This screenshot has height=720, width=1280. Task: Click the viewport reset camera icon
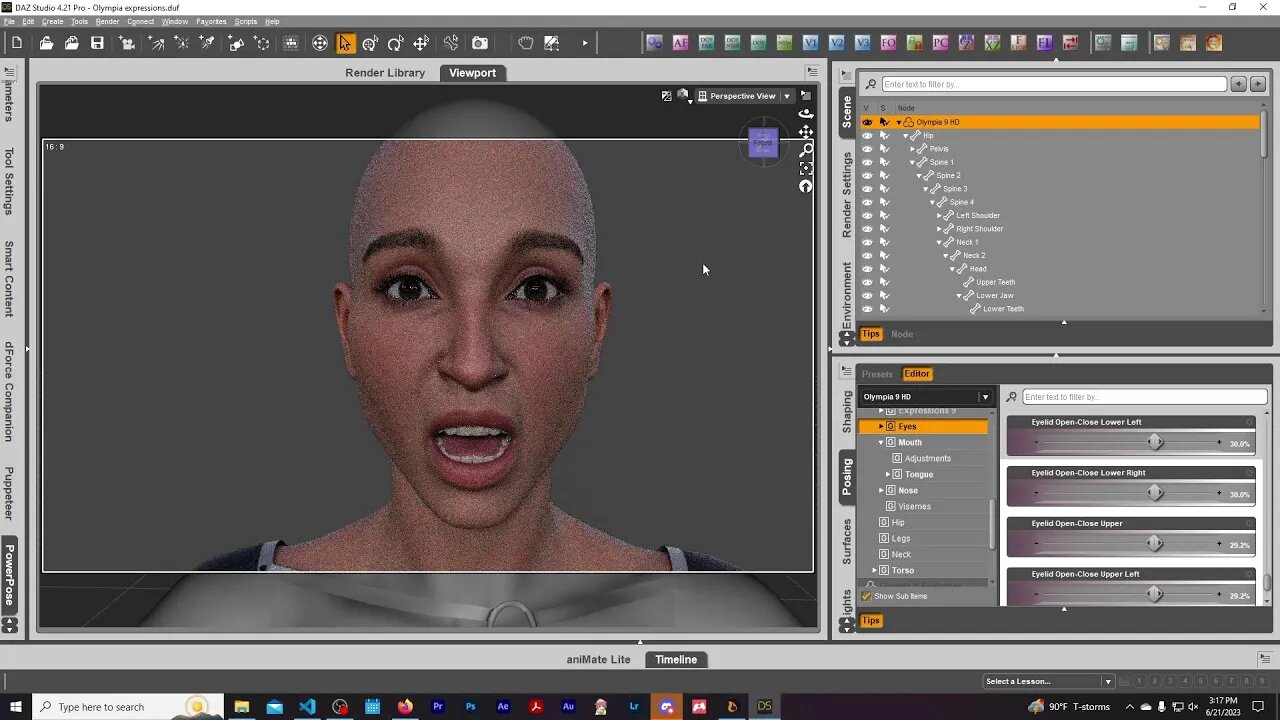tap(806, 186)
